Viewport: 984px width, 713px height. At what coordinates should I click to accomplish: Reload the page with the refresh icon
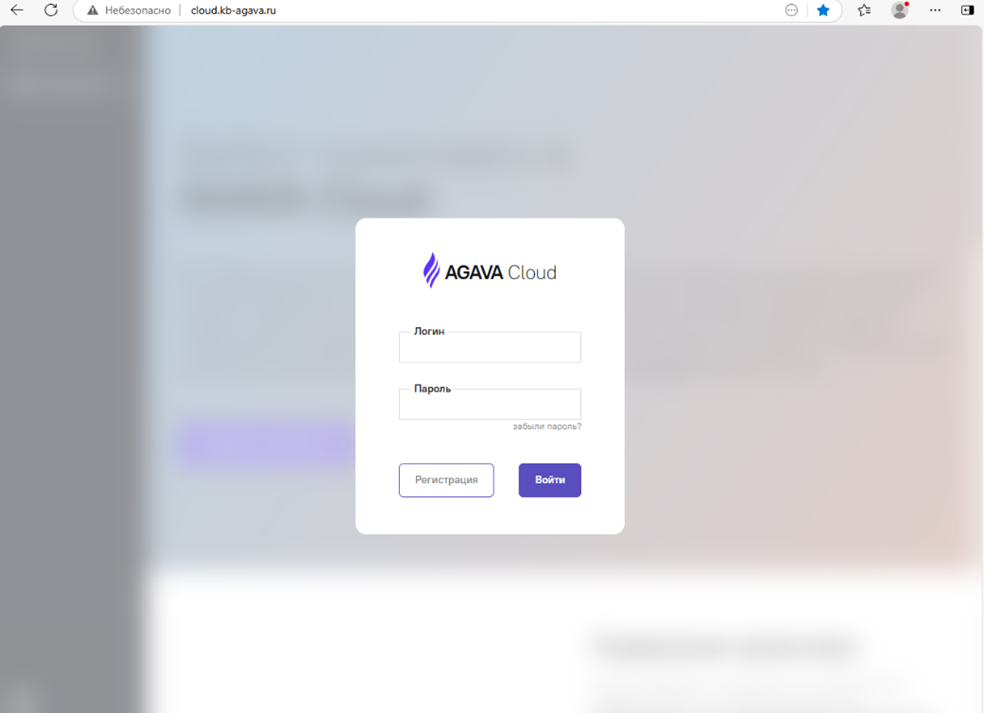[x=51, y=10]
